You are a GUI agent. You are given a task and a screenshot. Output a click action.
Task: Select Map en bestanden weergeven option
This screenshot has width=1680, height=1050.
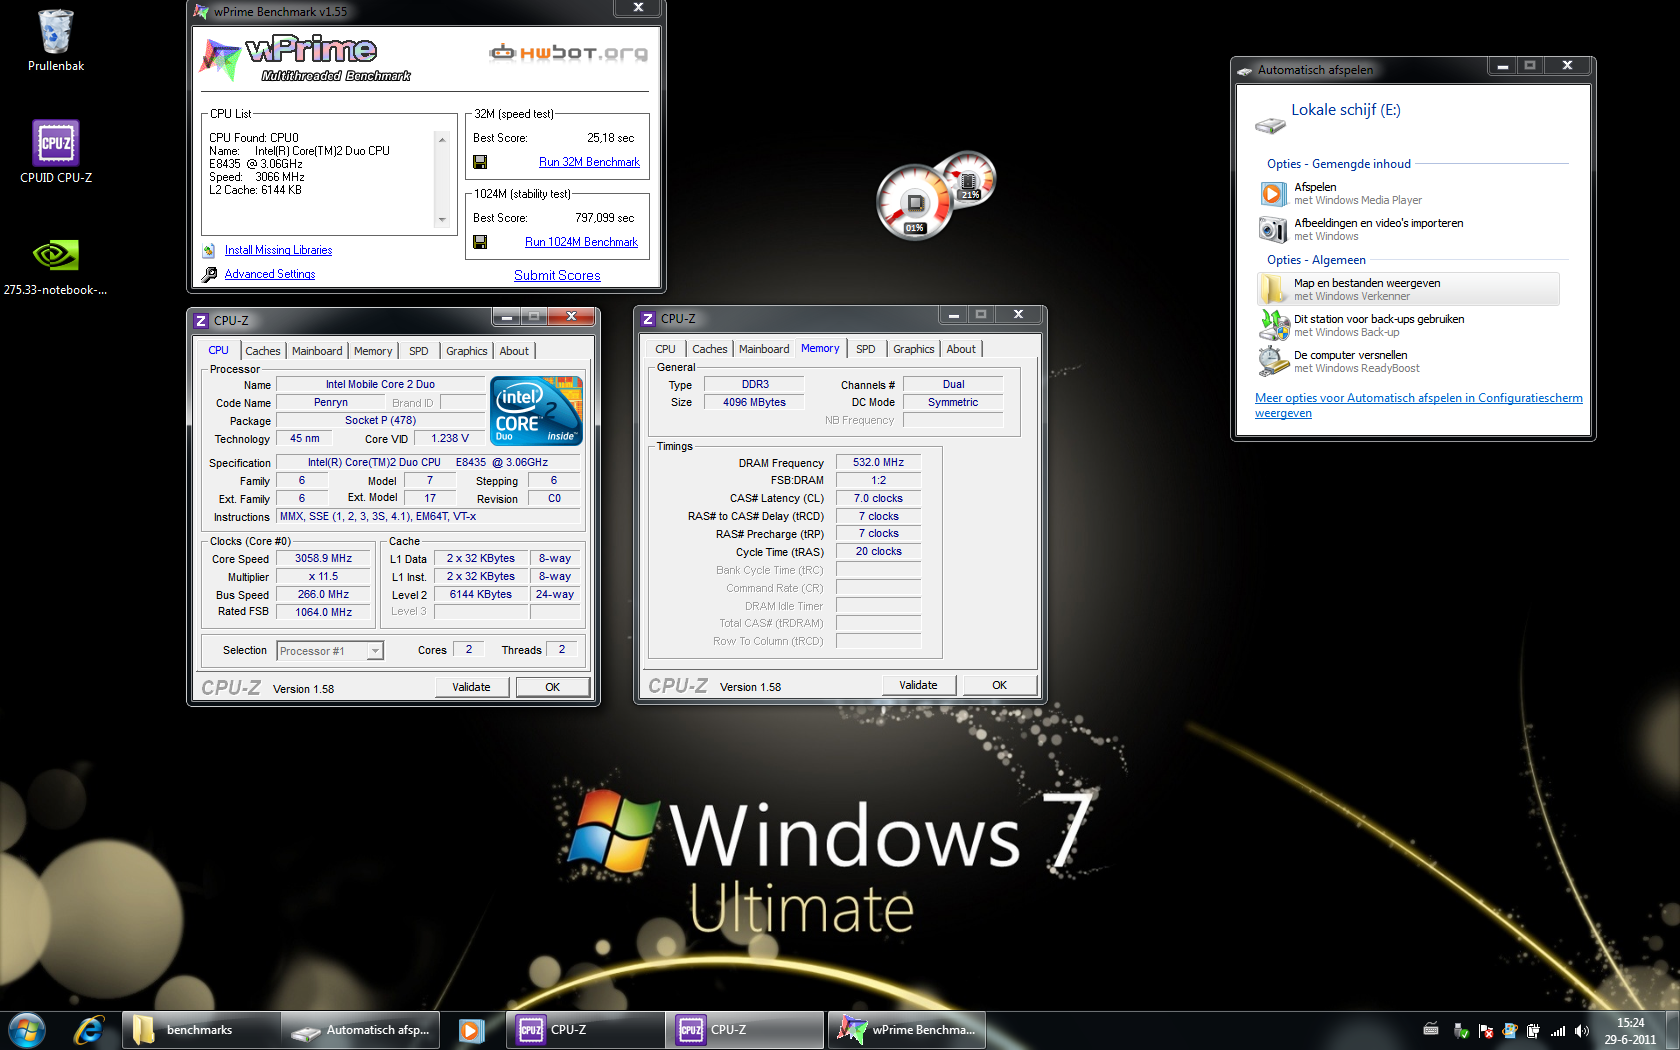click(x=1409, y=289)
